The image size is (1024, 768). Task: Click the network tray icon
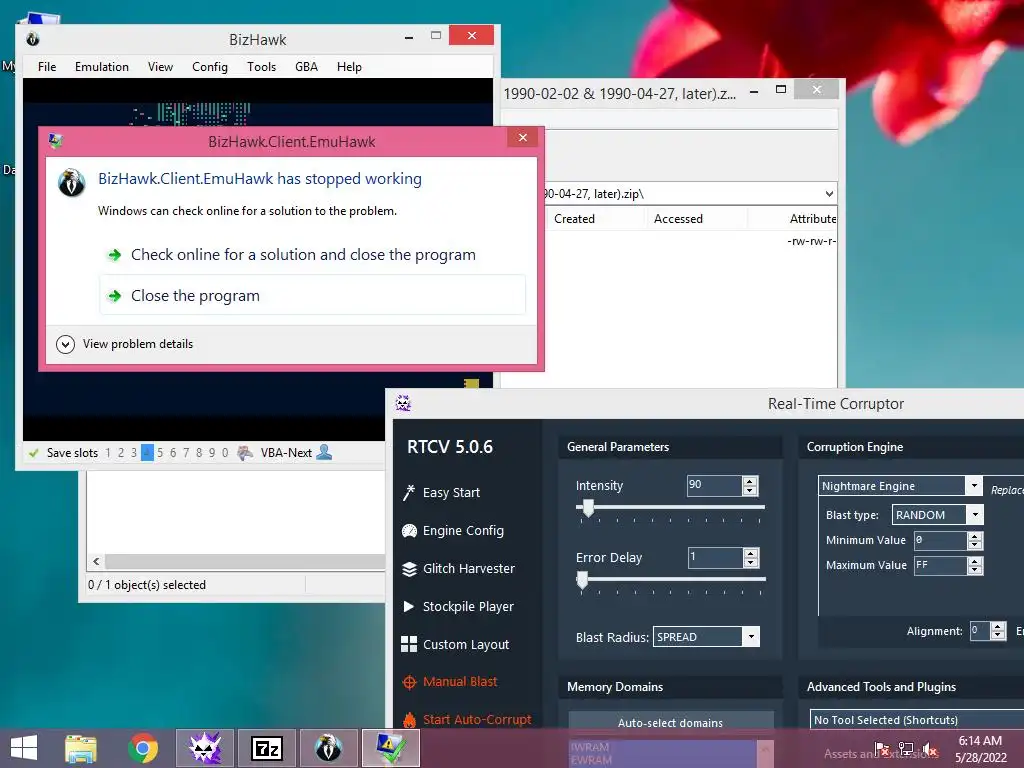(906, 749)
